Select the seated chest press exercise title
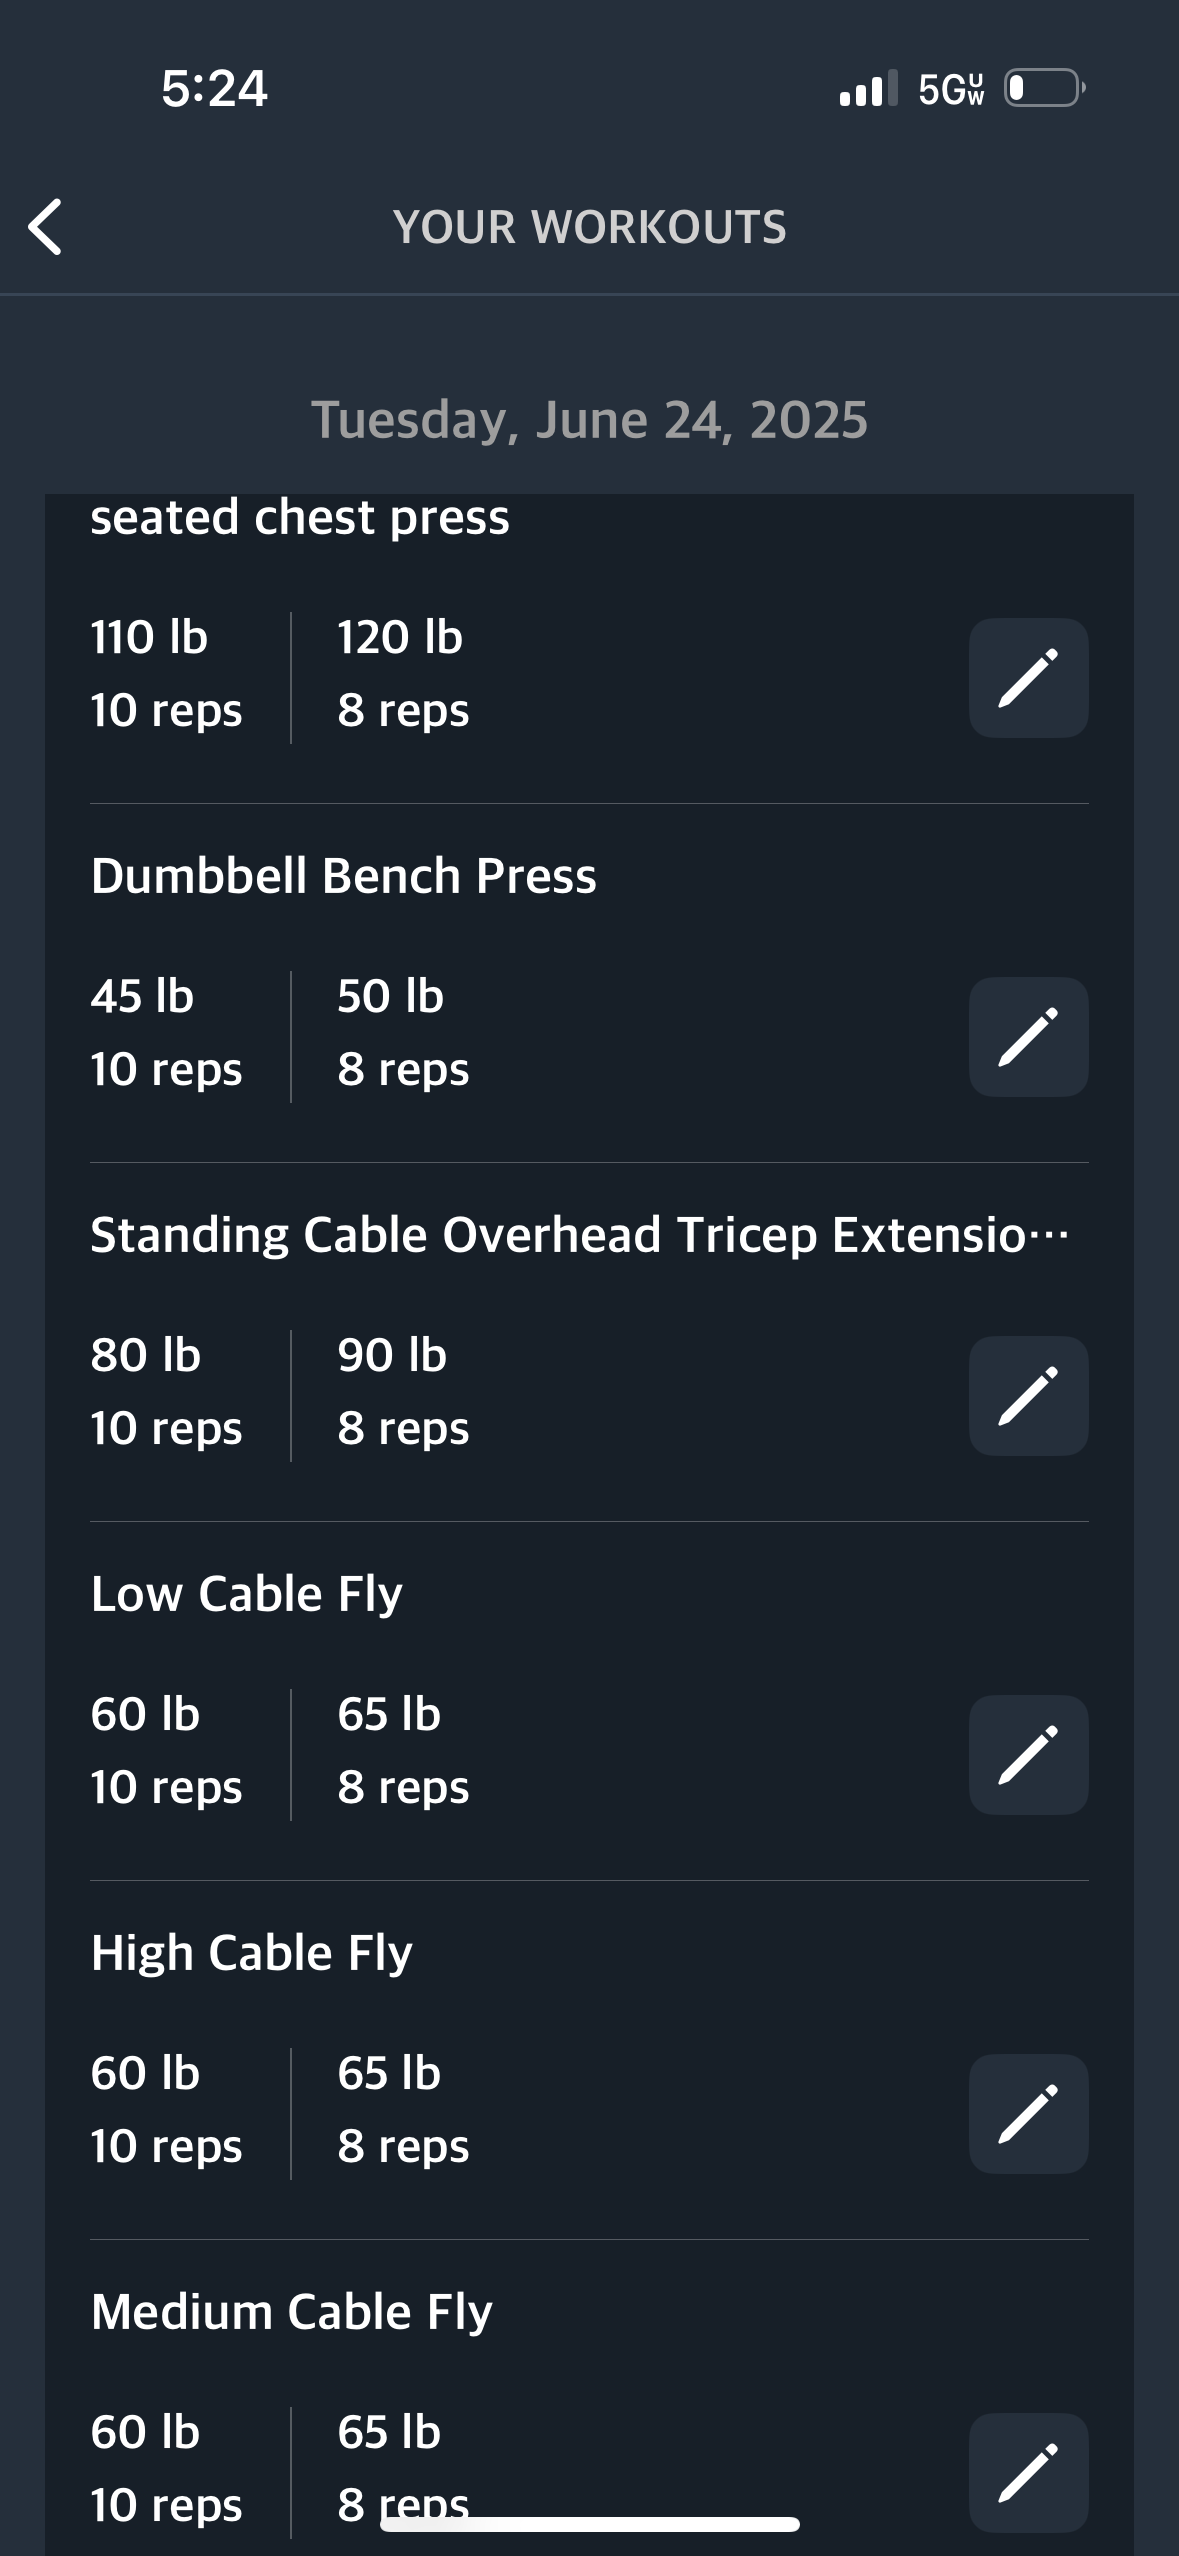The image size is (1179, 2556). (x=300, y=518)
